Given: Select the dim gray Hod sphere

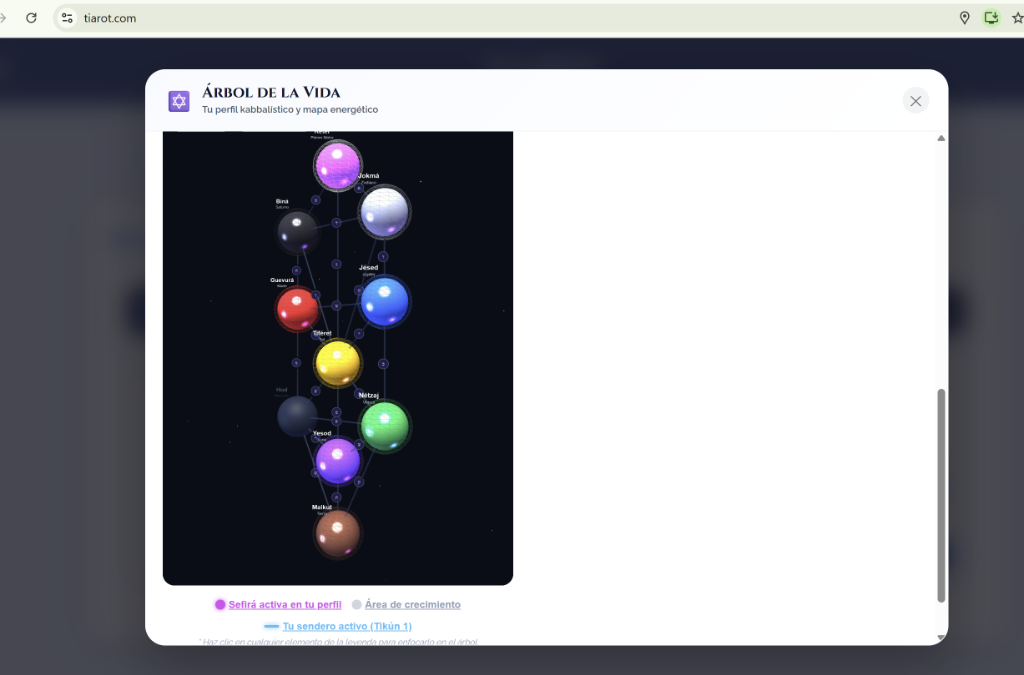Looking at the screenshot, I should coord(297,416).
